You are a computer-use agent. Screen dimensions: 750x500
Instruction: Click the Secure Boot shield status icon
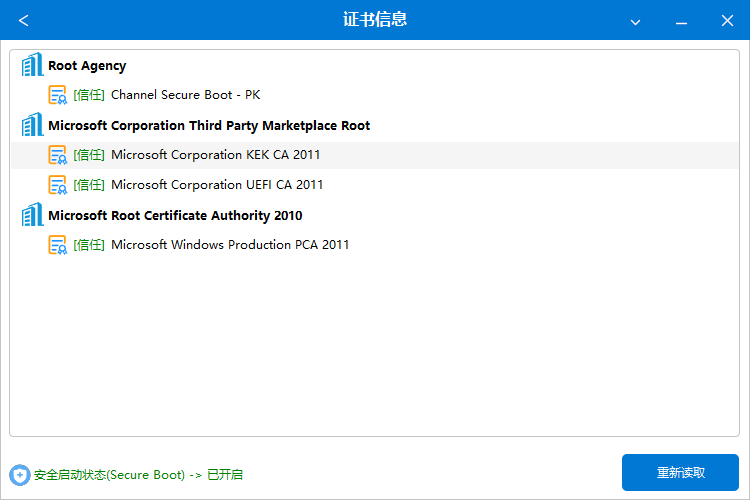coord(20,475)
